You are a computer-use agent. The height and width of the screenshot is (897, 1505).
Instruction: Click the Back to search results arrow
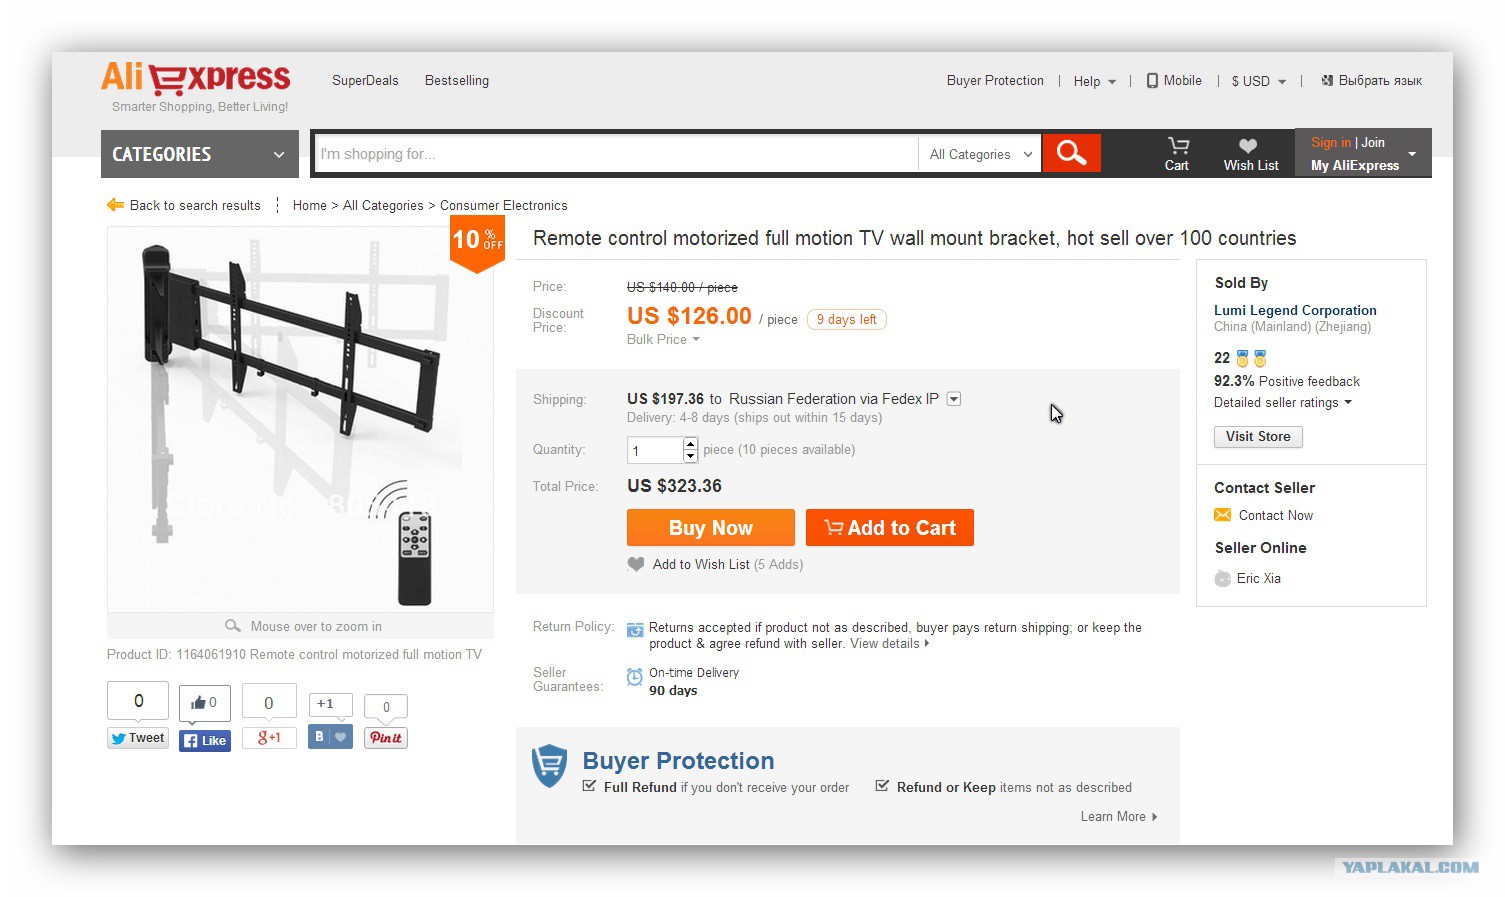point(115,205)
